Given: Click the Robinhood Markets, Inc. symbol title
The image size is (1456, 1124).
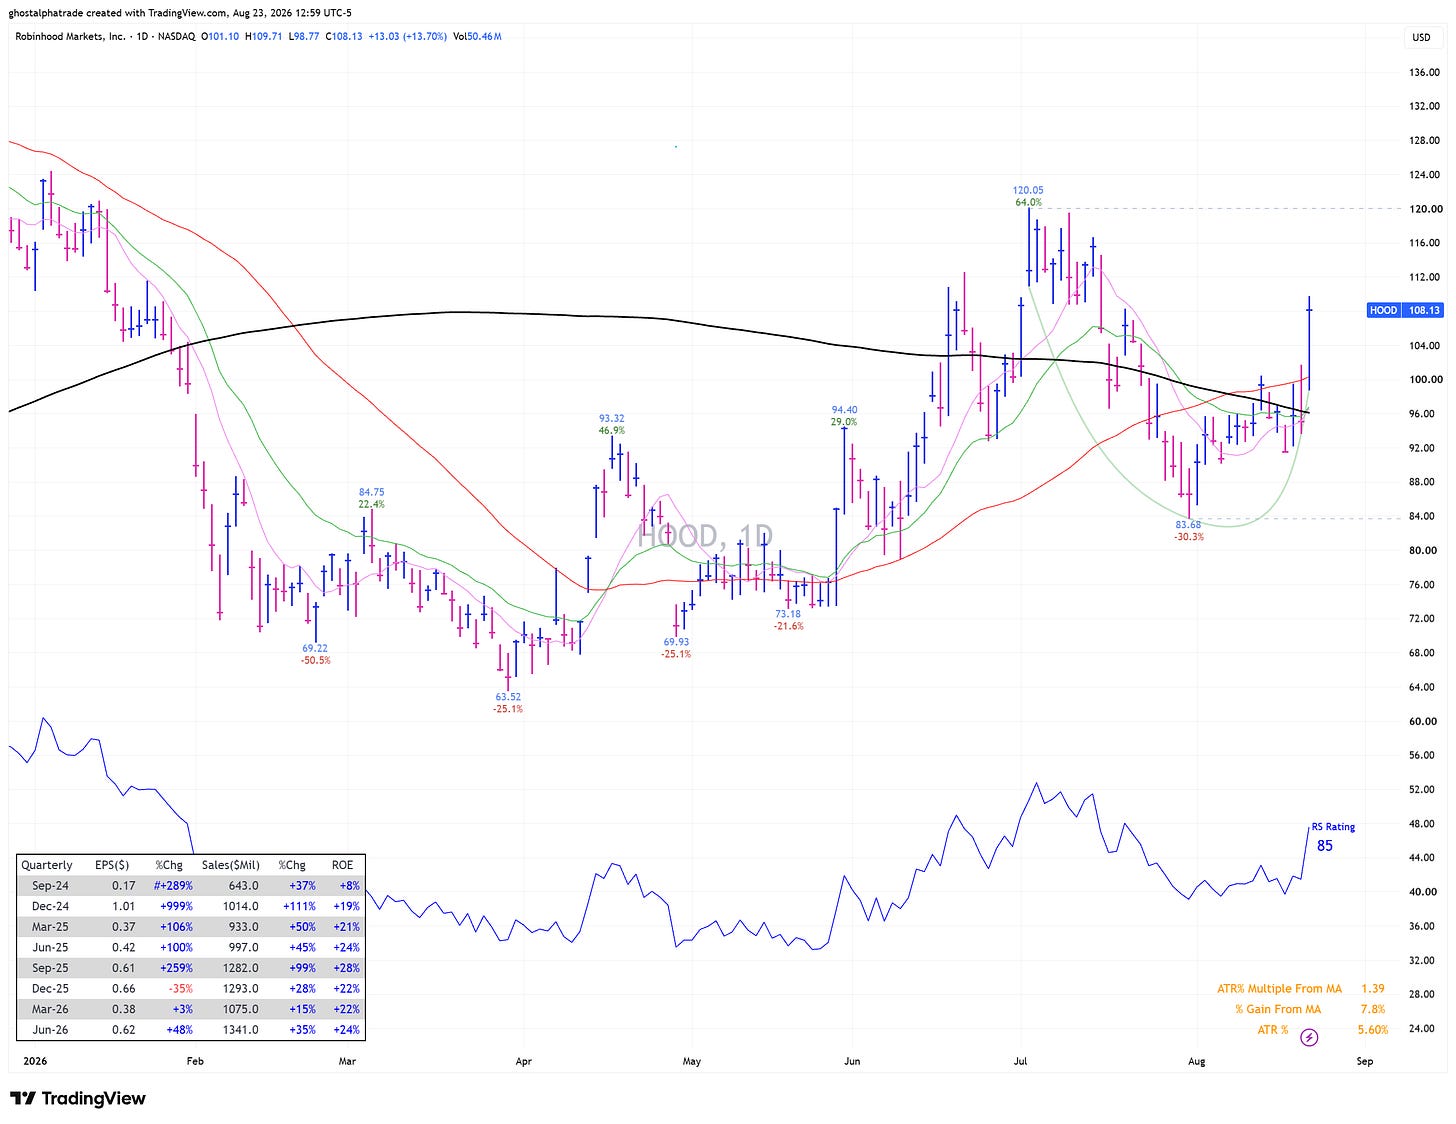Looking at the screenshot, I should click(x=70, y=37).
